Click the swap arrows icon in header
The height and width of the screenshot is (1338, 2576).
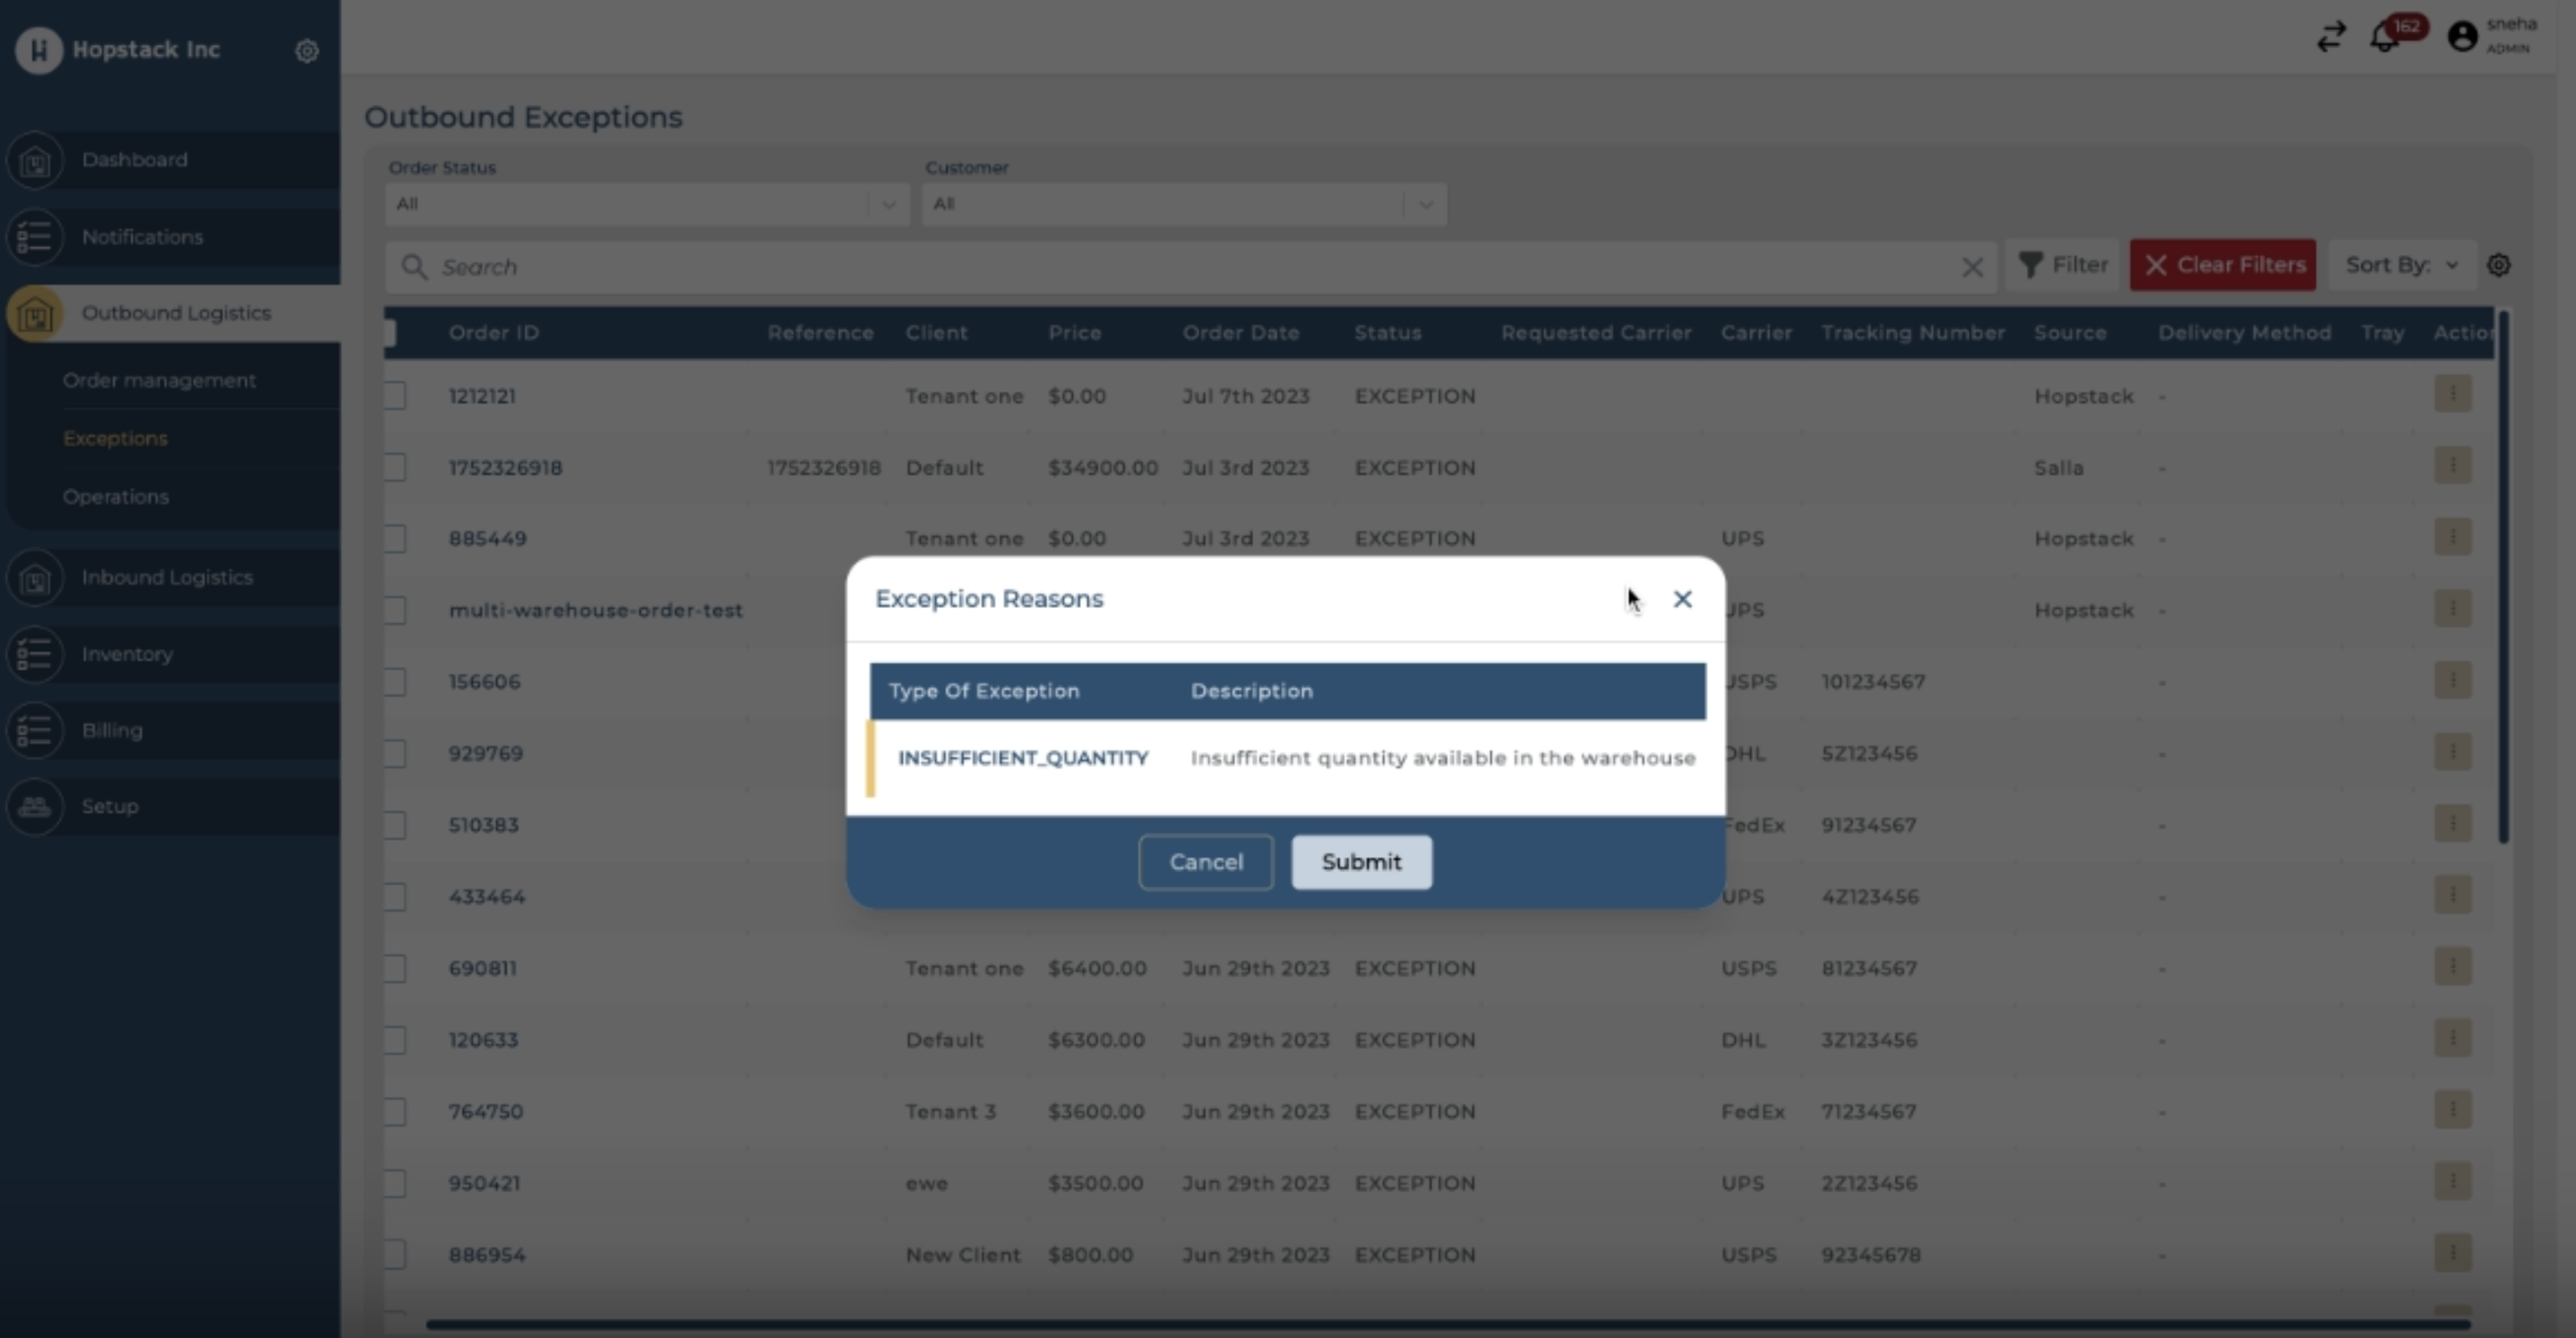click(2331, 37)
